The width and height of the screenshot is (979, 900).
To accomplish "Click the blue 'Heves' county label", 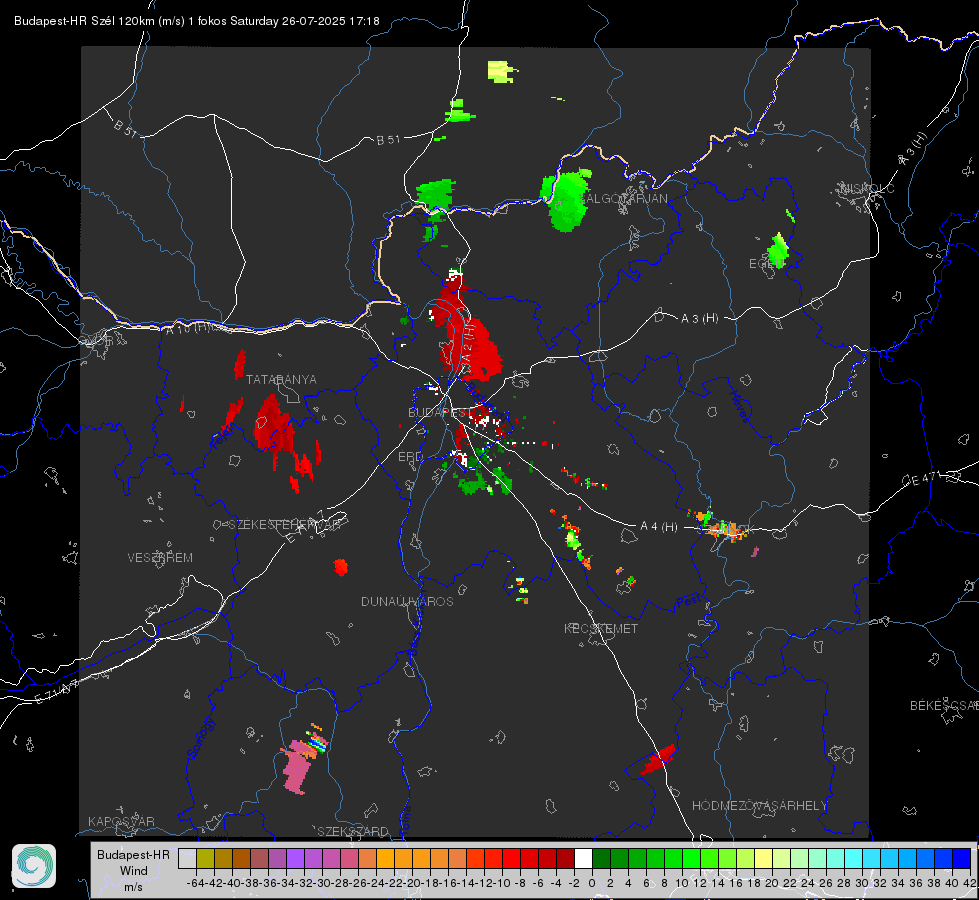I will (739, 406).
